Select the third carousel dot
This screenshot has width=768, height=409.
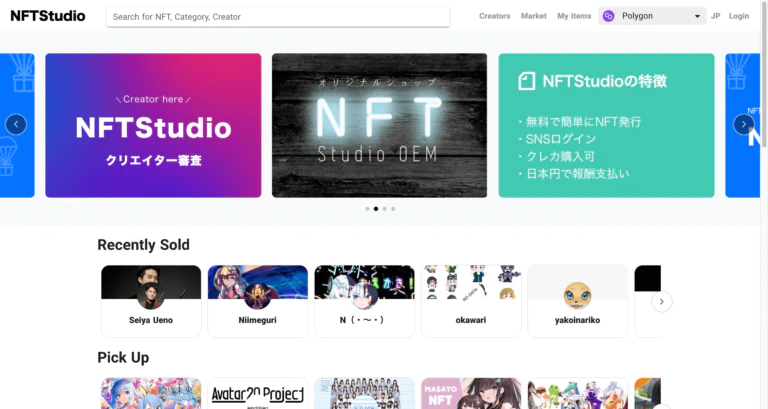[384, 209]
